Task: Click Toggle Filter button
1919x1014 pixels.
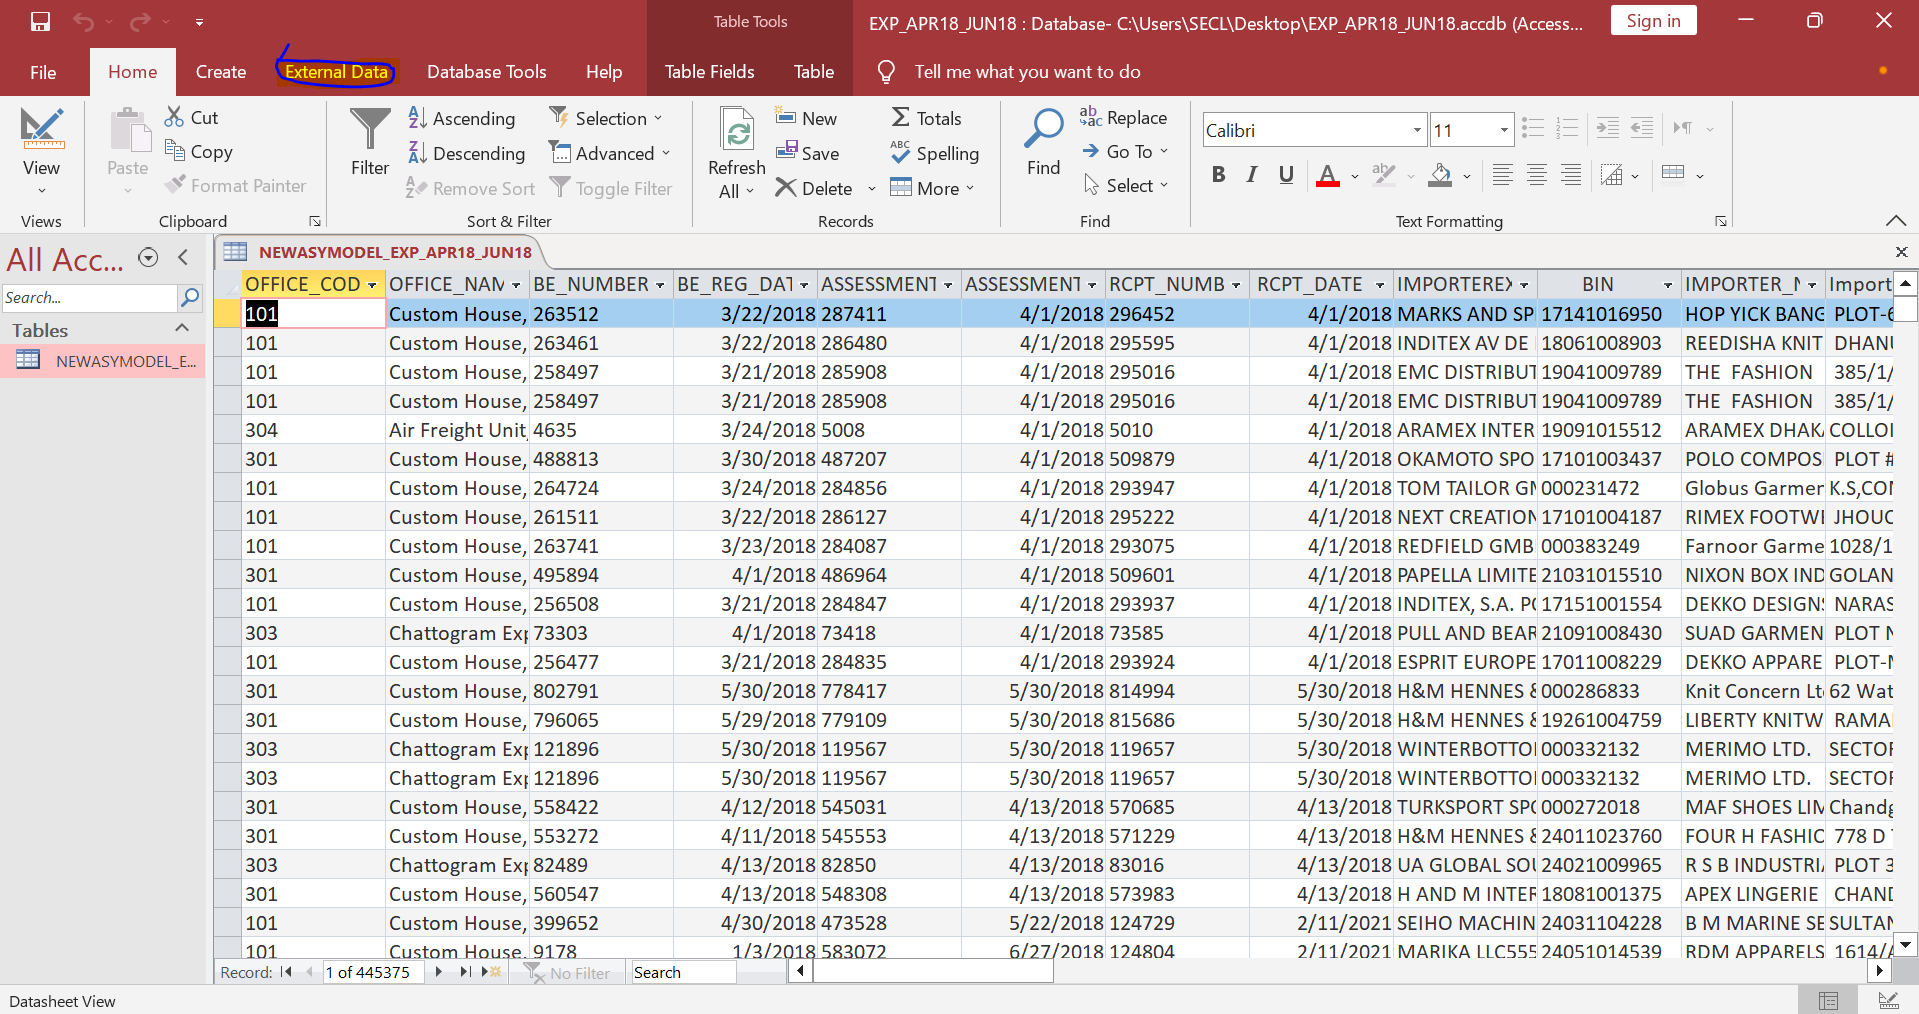Action: (611, 188)
